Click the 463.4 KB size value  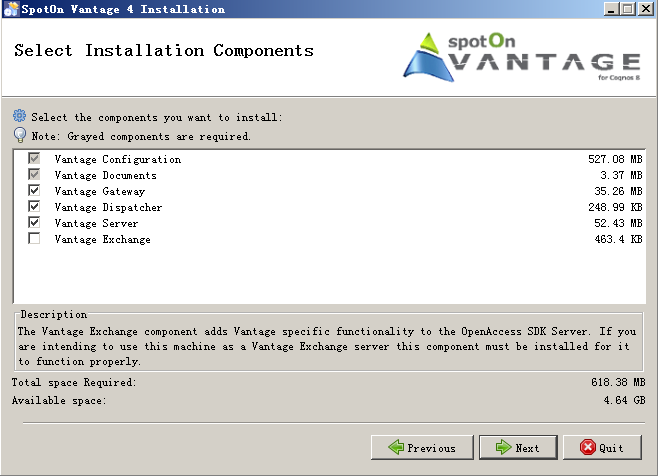[x=618, y=239]
